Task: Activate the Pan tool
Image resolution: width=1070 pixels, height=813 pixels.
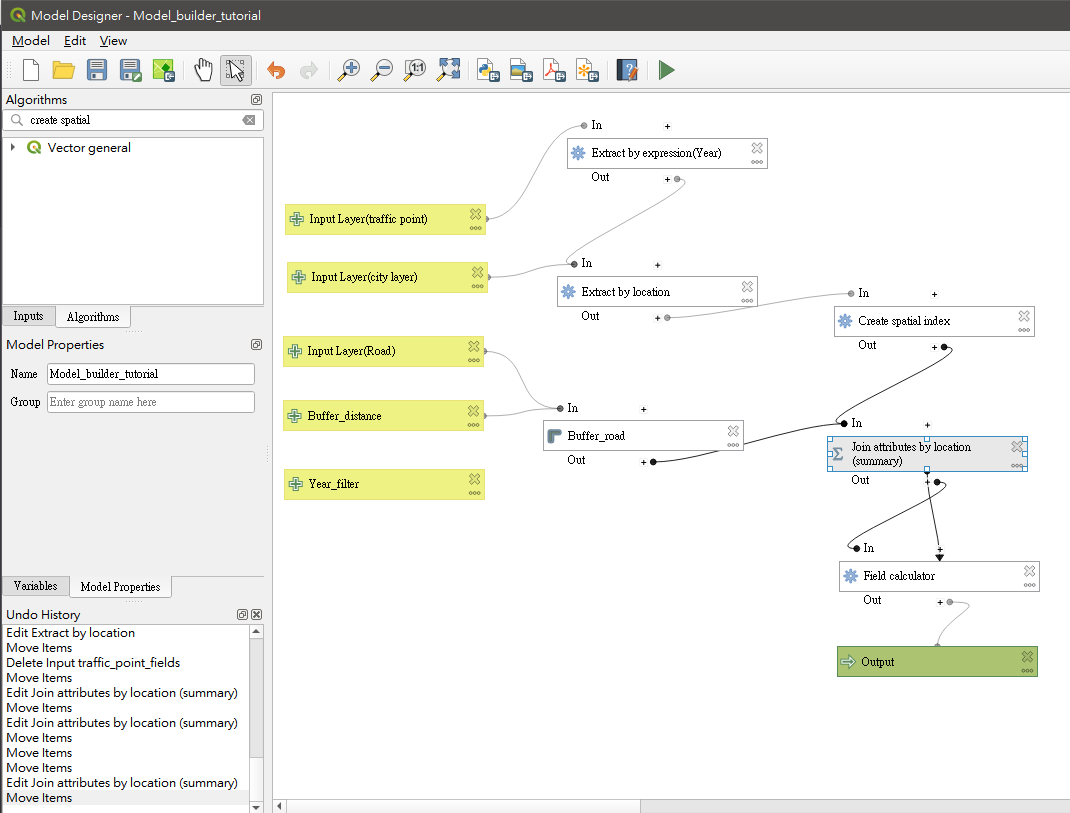Action: (205, 70)
